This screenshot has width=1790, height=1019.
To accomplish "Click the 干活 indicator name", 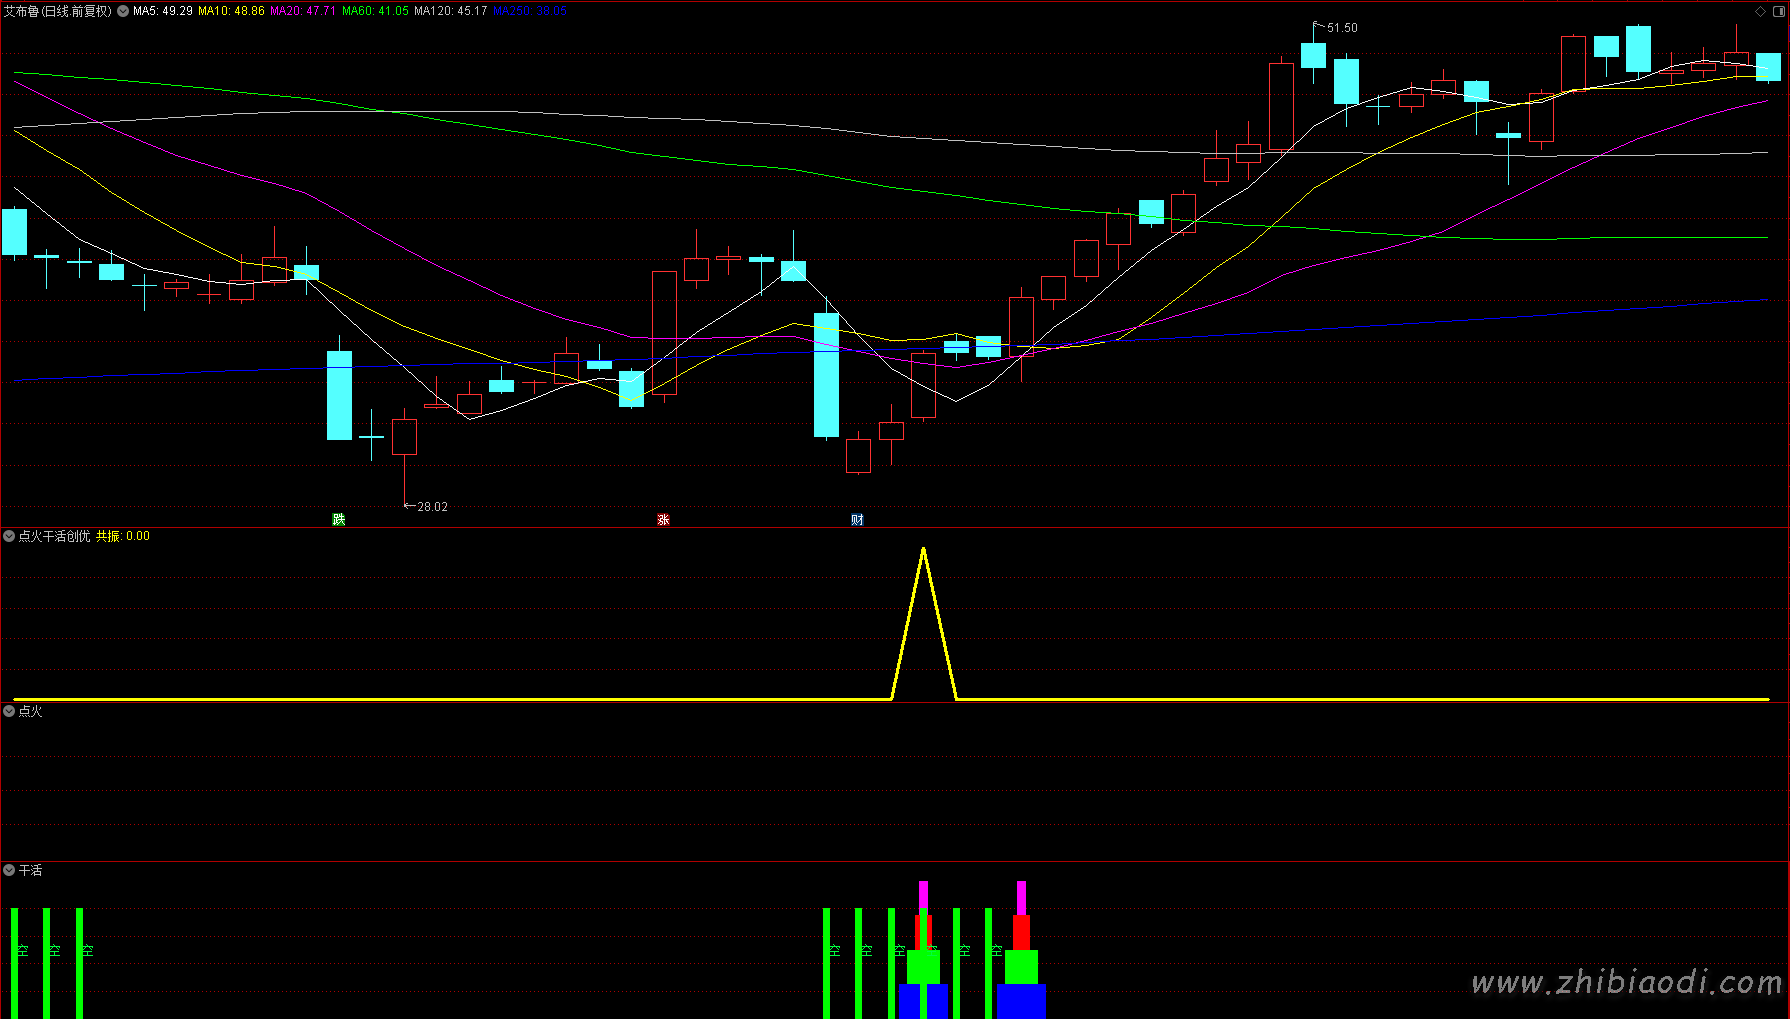I will (x=30, y=871).
